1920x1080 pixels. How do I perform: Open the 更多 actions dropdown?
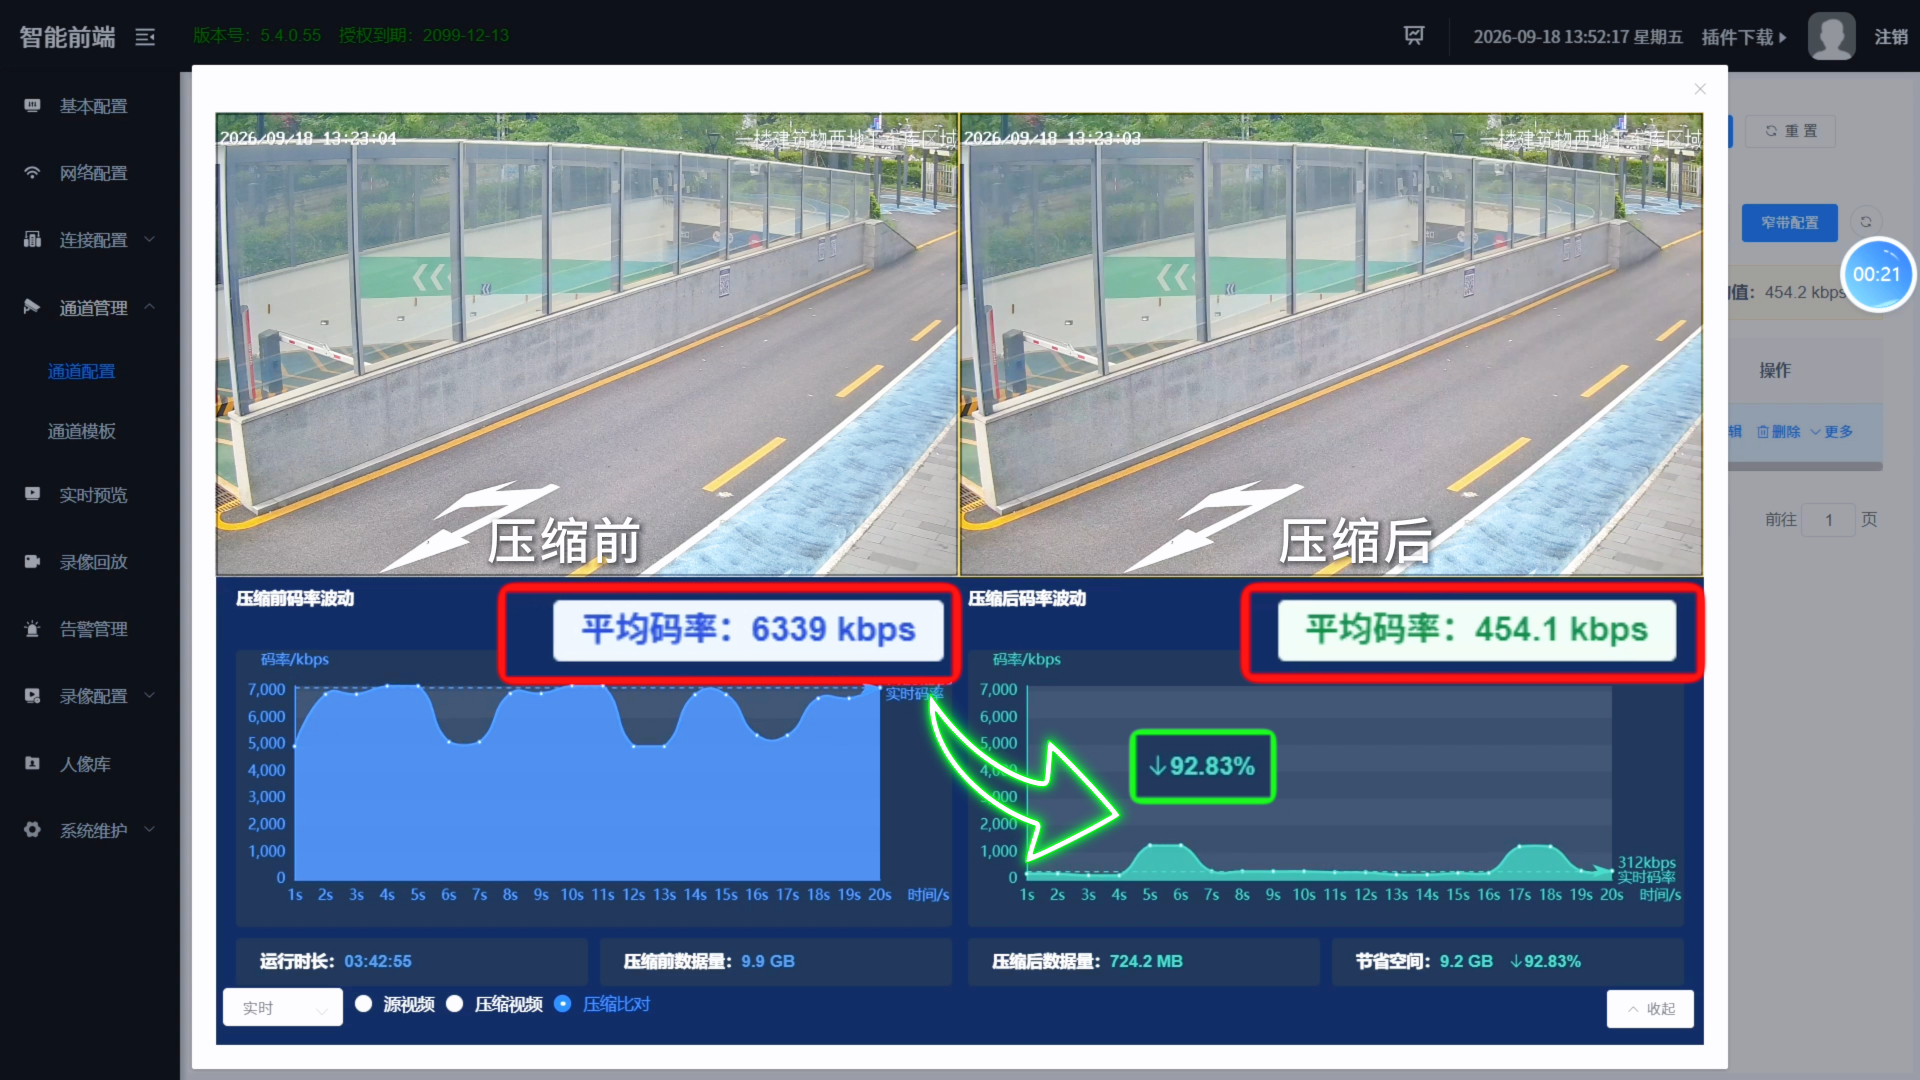tap(1831, 432)
